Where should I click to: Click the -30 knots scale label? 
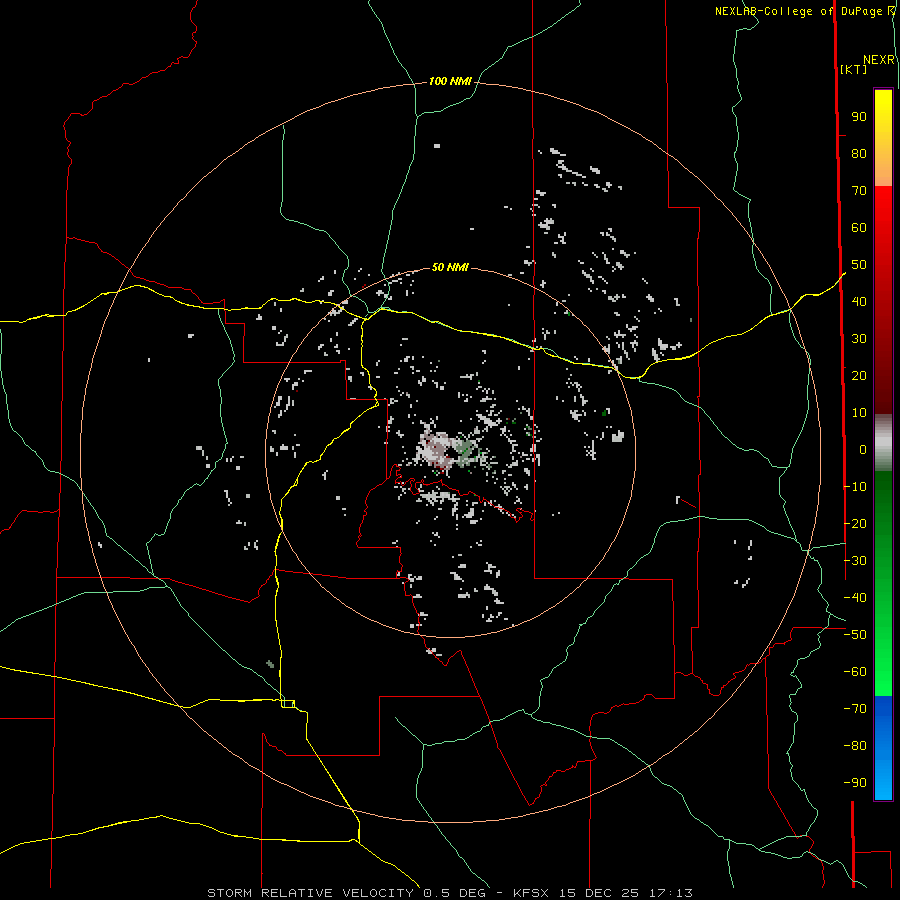click(x=855, y=561)
